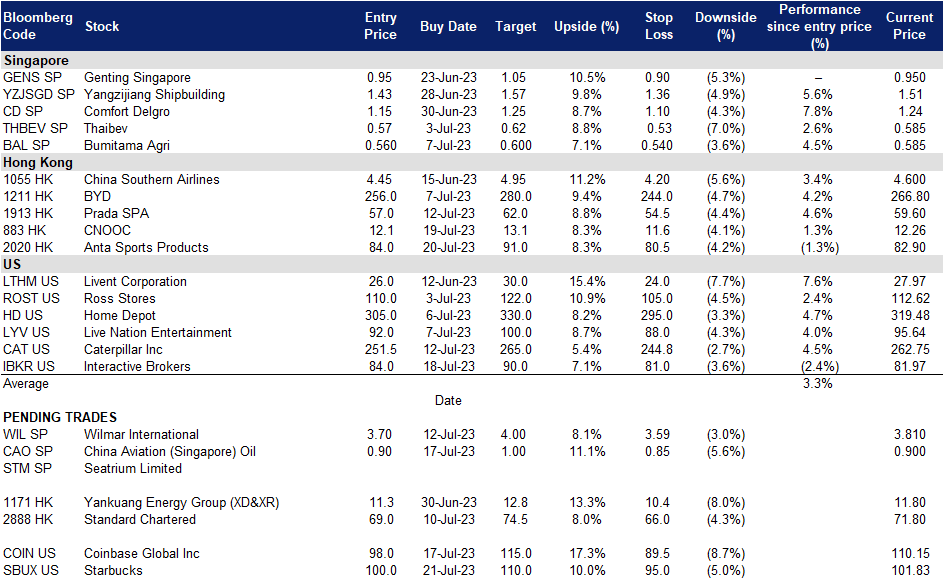This screenshot has height=579, width=943.
Task: Click the 'BYD' stock name
Action: (97, 196)
